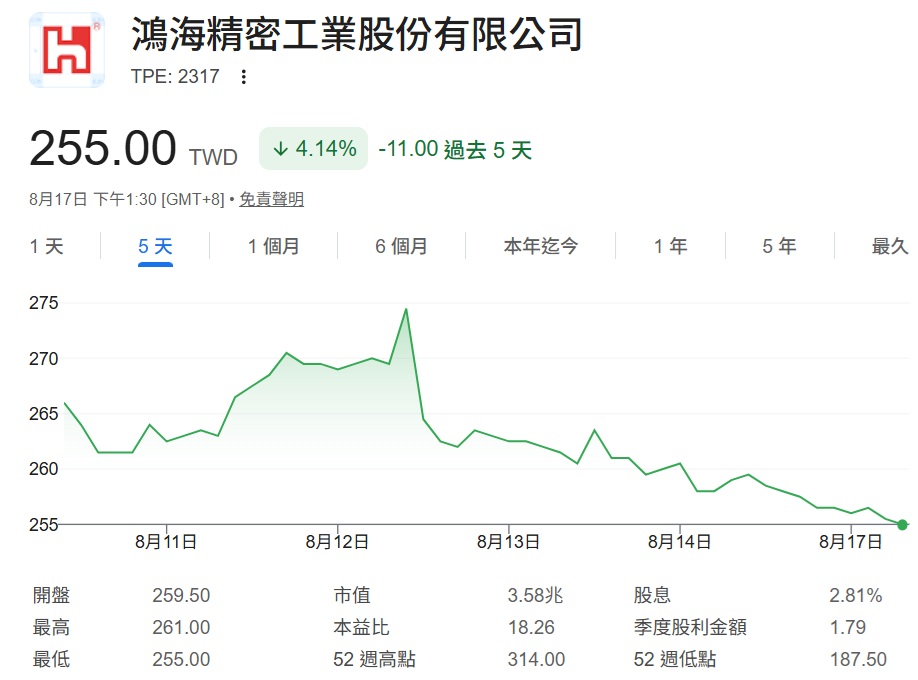The width and height of the screenshot is (918, 680).
Task: Click the dividend yield 2.81%
Action: click(x=855, y=595)
